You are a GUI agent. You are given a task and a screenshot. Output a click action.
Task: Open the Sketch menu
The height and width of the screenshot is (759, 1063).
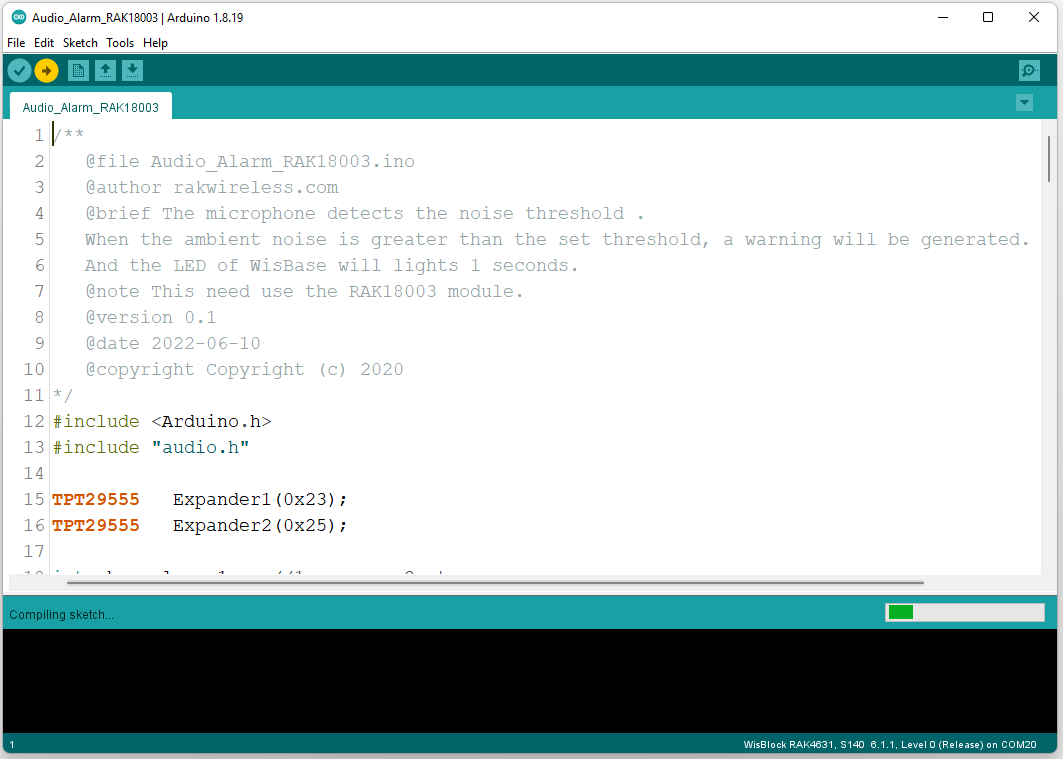(x=80, y=43)
